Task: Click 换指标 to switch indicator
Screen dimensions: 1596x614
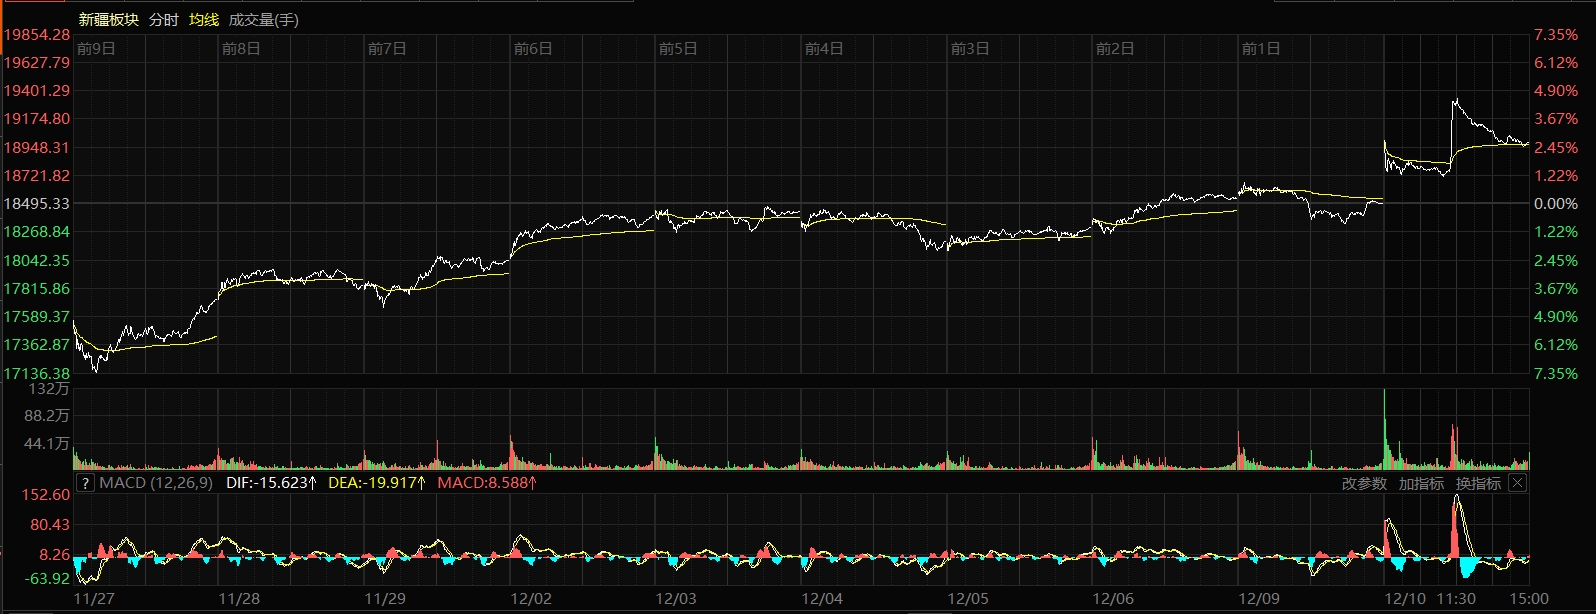Action: [1478, 483]
